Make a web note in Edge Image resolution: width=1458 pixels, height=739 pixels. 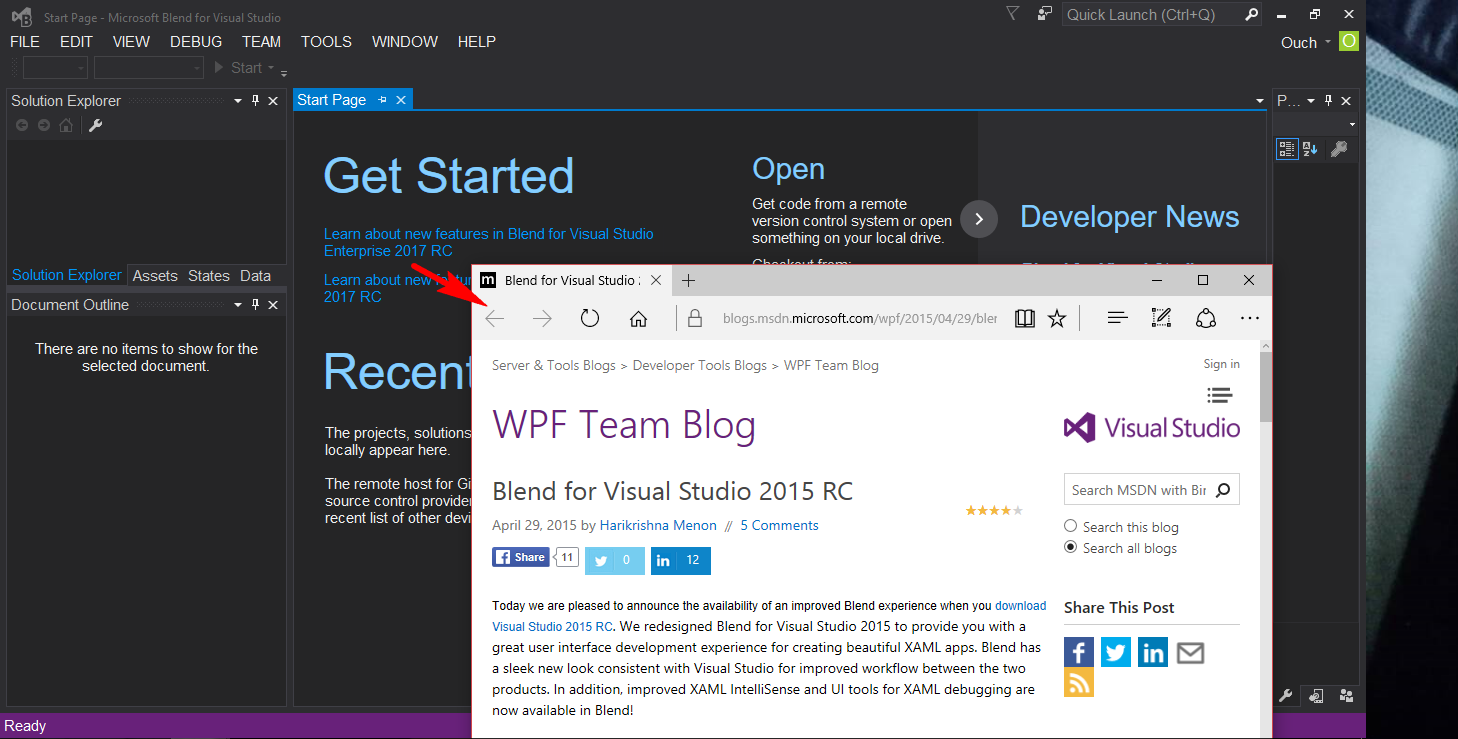point(1161,318)
